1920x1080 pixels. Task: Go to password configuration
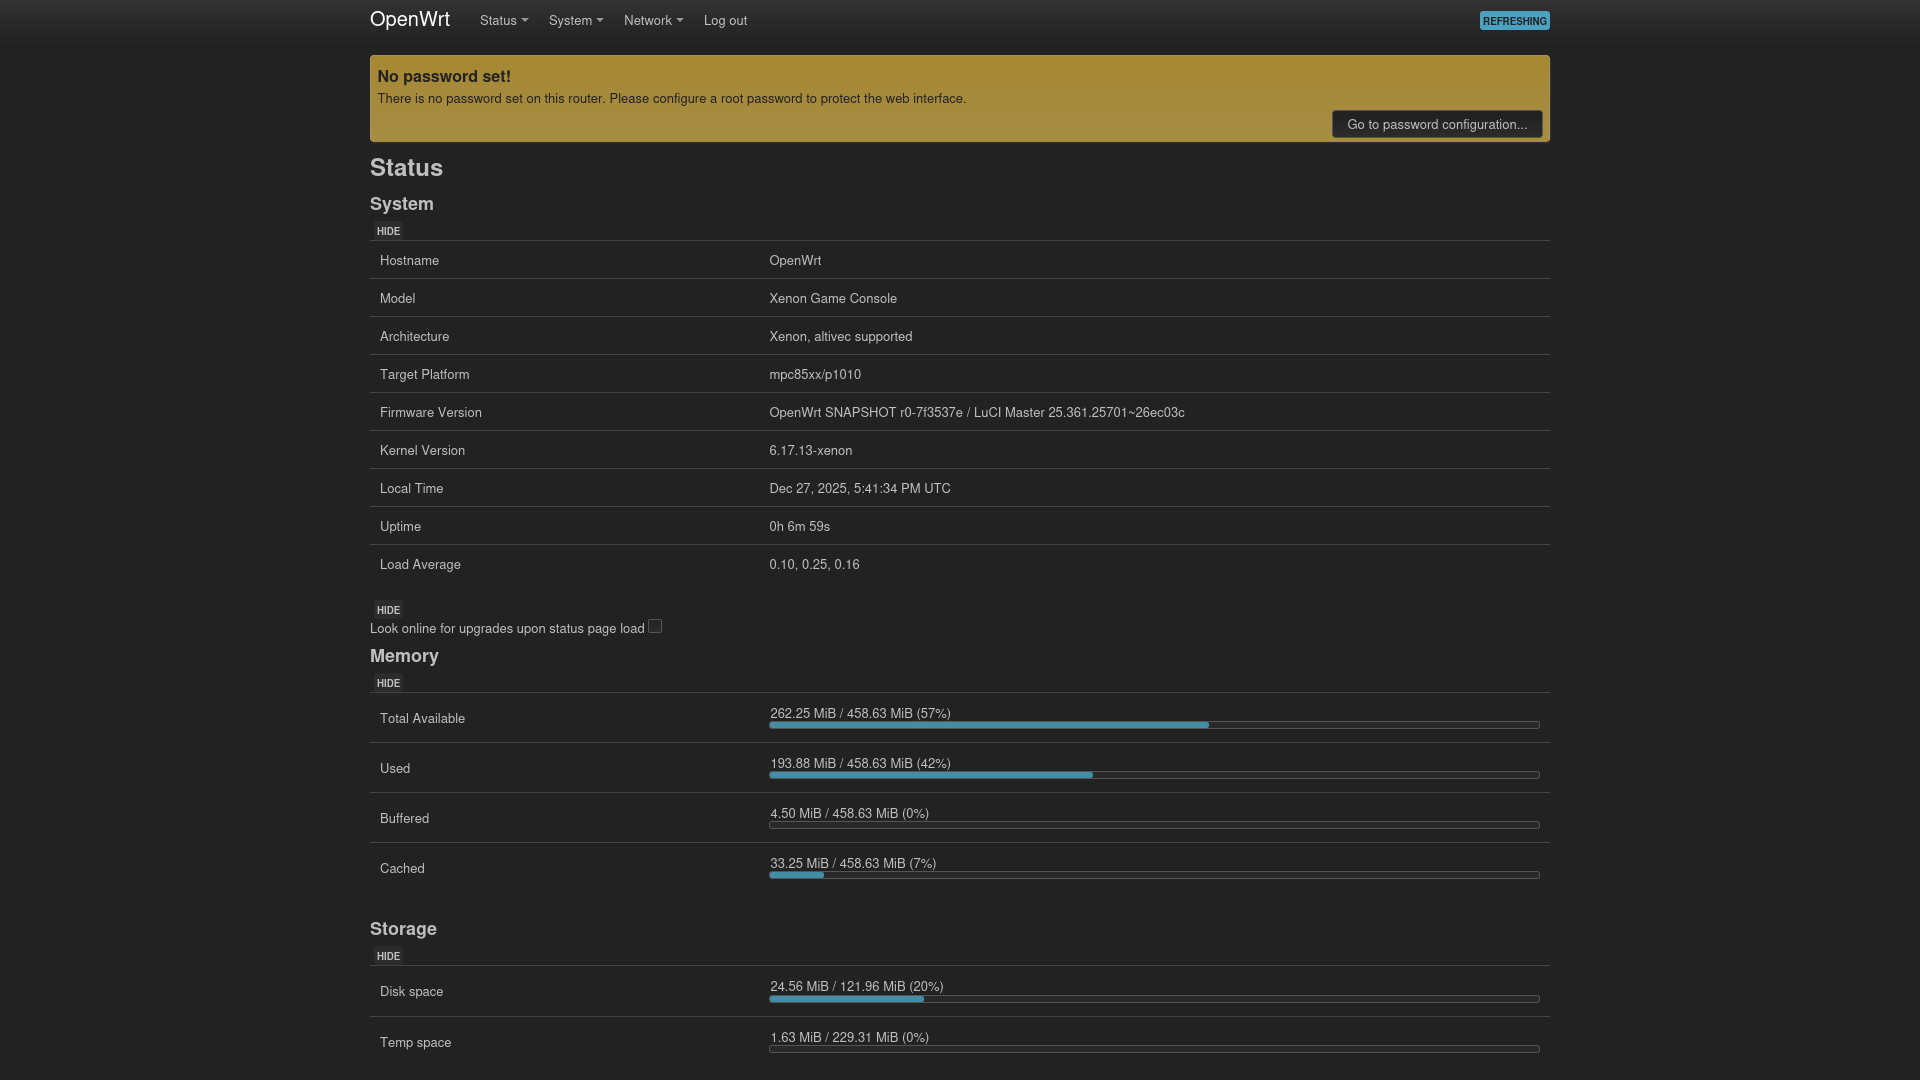tap(1436, 125)
